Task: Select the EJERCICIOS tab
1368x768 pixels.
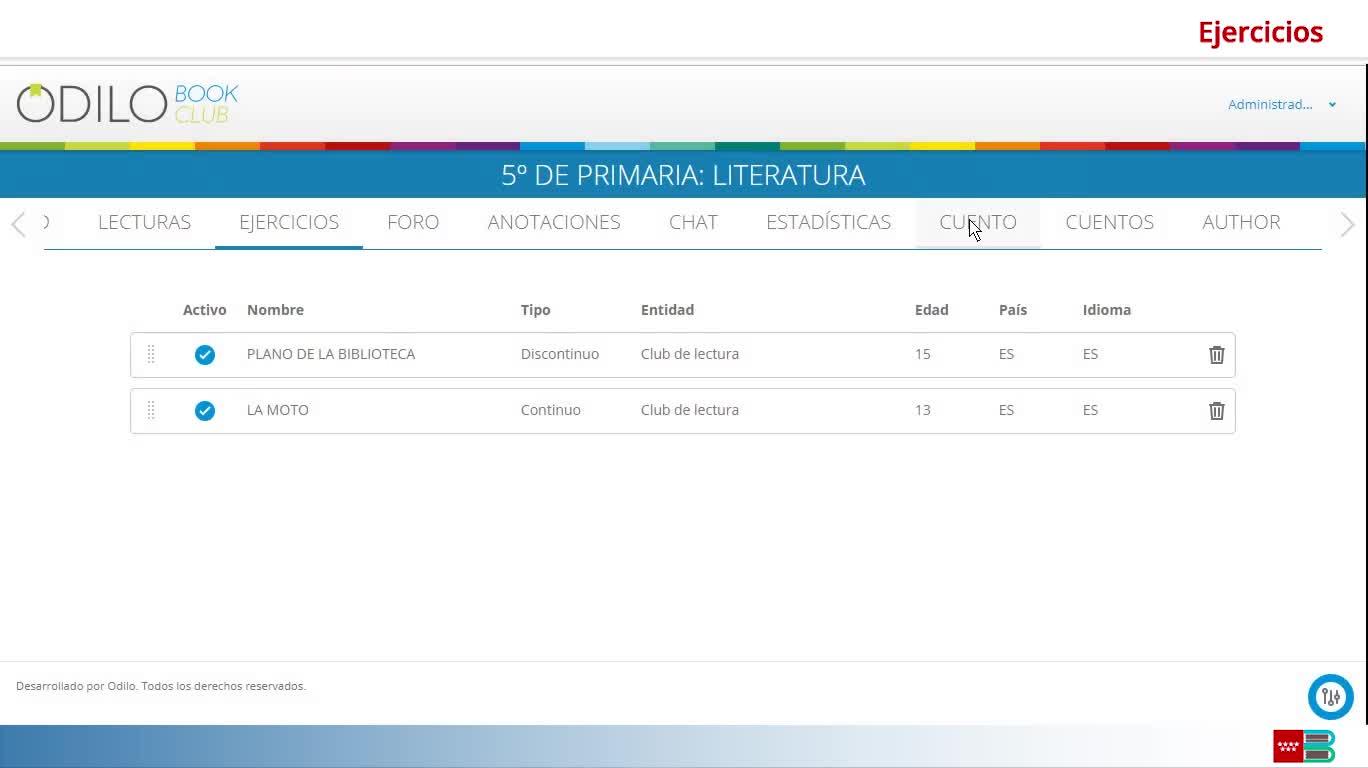Action: point(289,222)
